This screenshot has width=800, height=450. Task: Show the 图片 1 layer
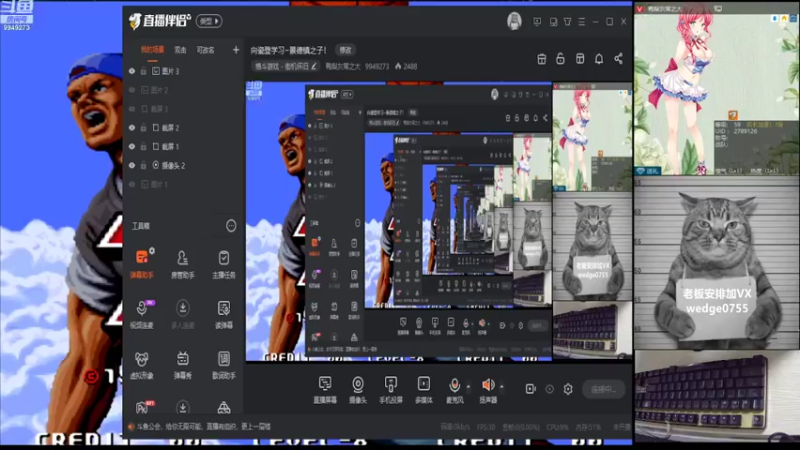coord(132,184)
